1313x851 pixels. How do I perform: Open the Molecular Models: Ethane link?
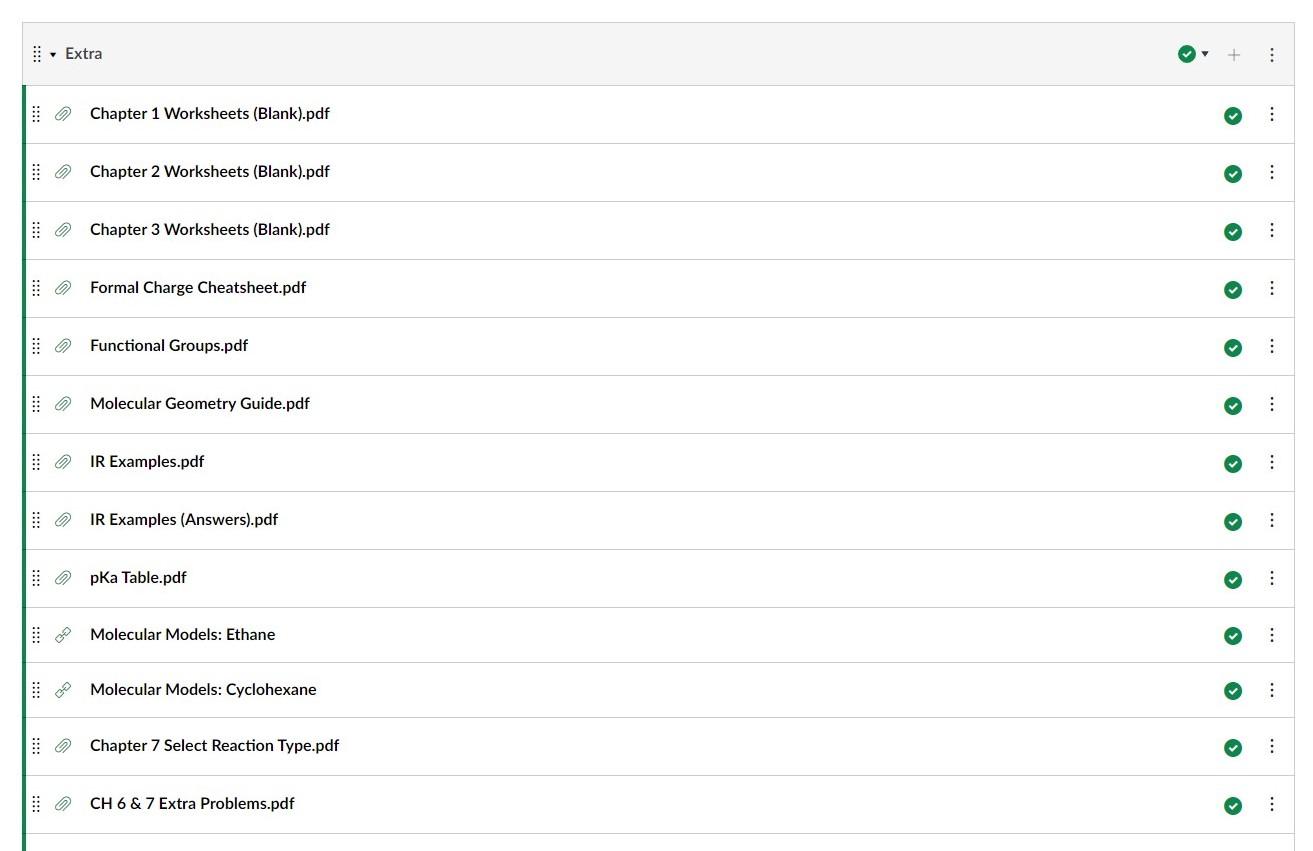click(x=182, y=635)
